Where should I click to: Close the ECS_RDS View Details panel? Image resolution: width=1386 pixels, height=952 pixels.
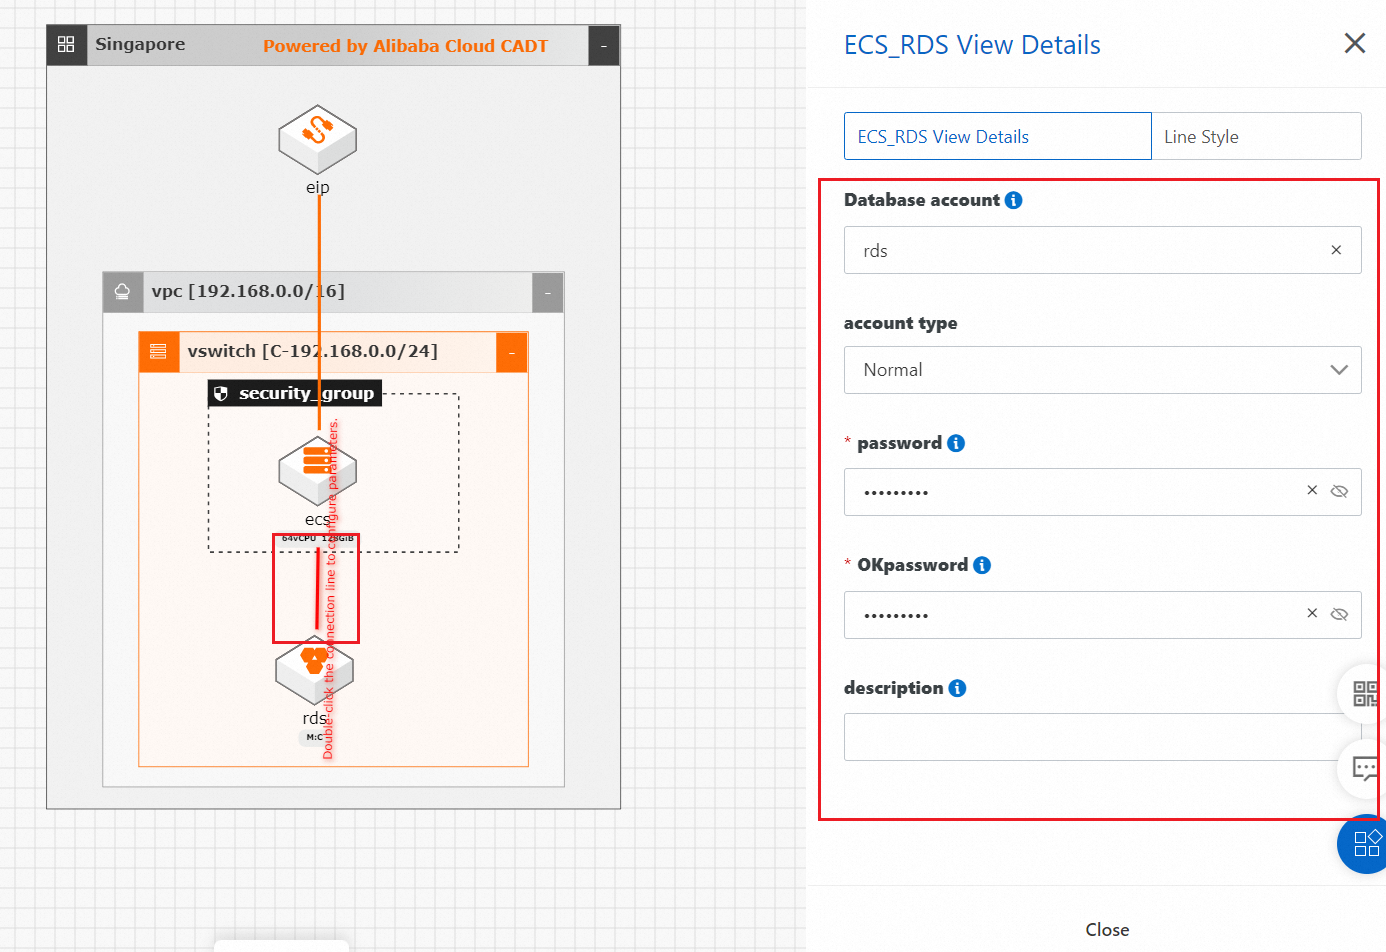tap(1355, 43)
